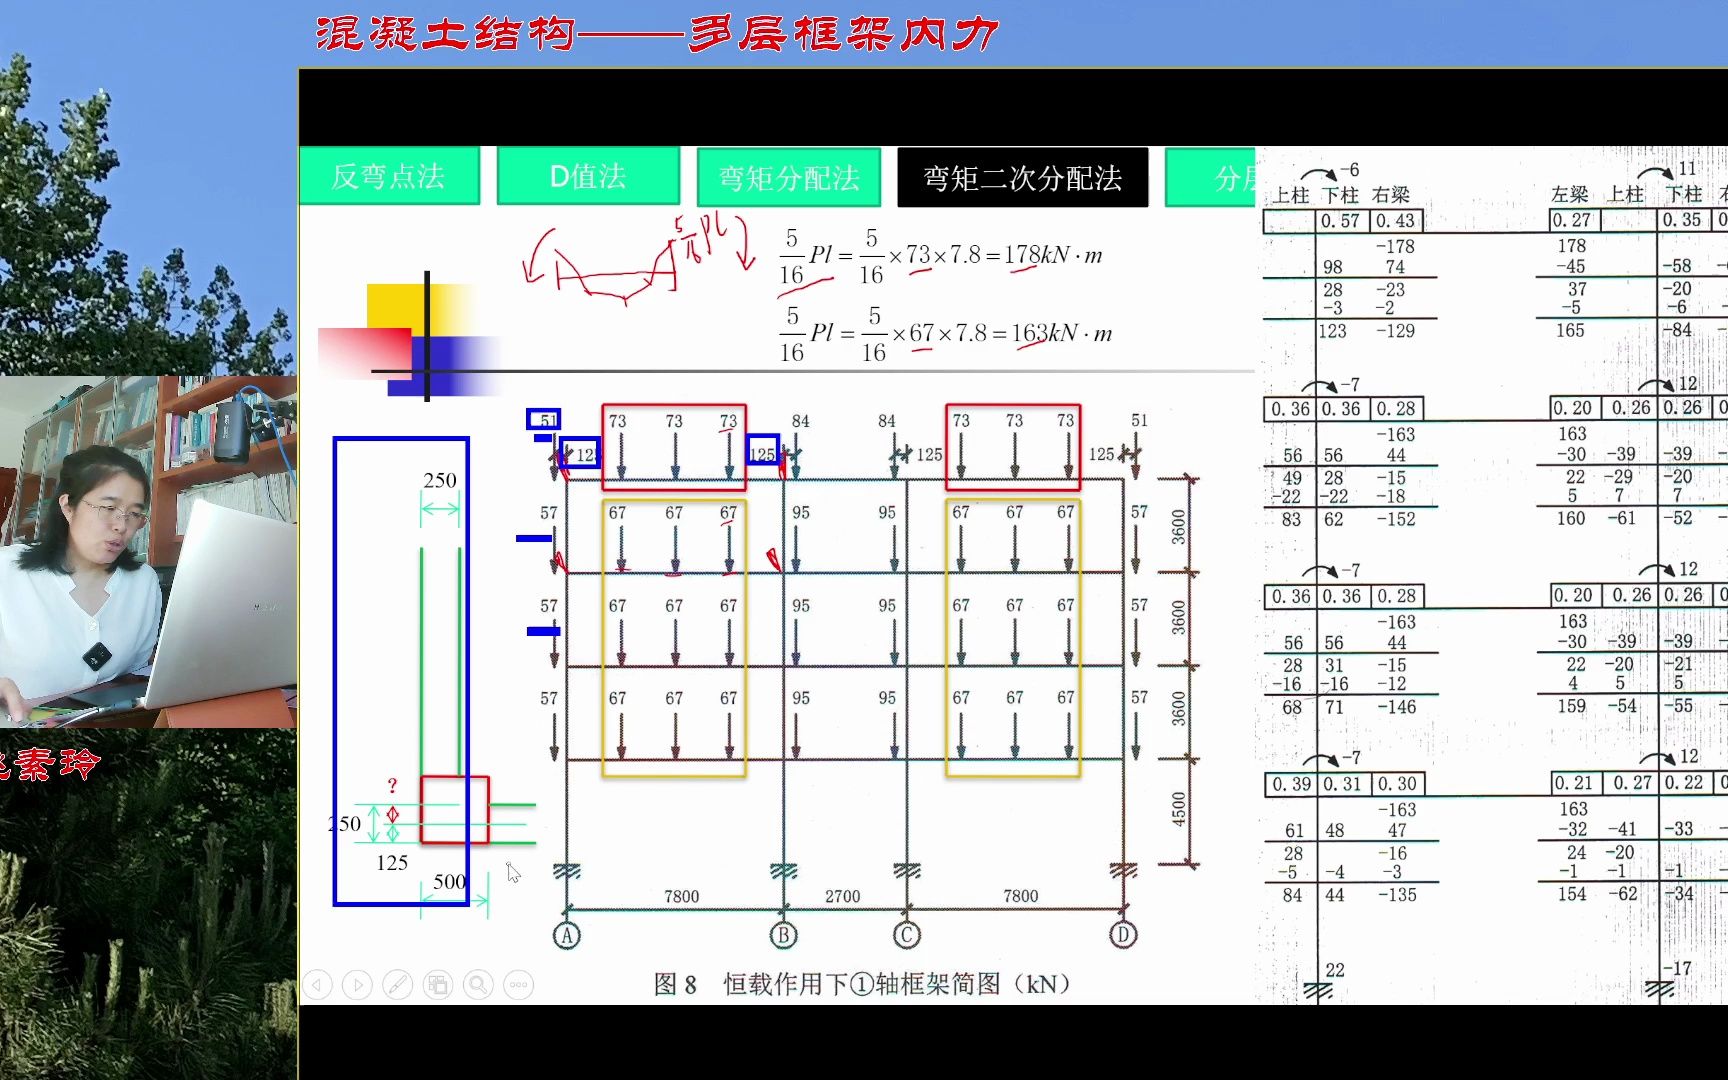Click the -178 fixed-end moment value
1728x1080 pixels.
[1395, 246]
